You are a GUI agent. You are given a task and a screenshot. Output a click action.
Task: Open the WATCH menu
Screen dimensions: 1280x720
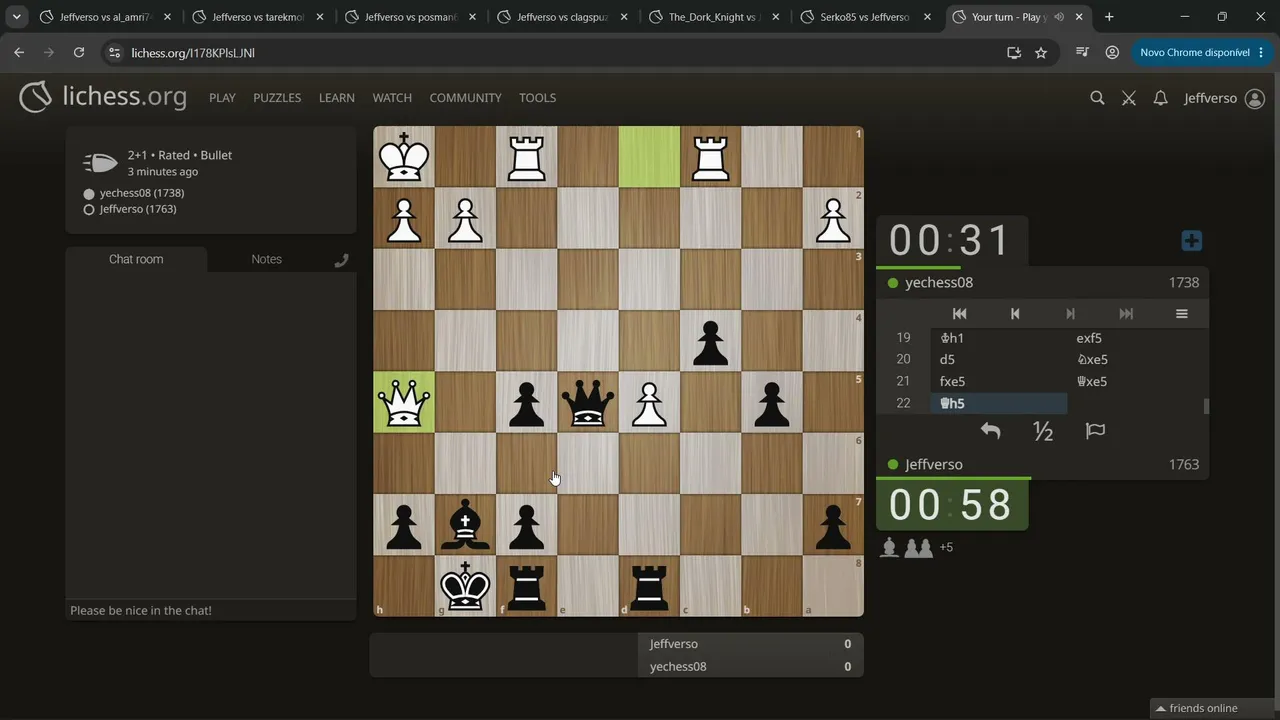tap(392, 98)
